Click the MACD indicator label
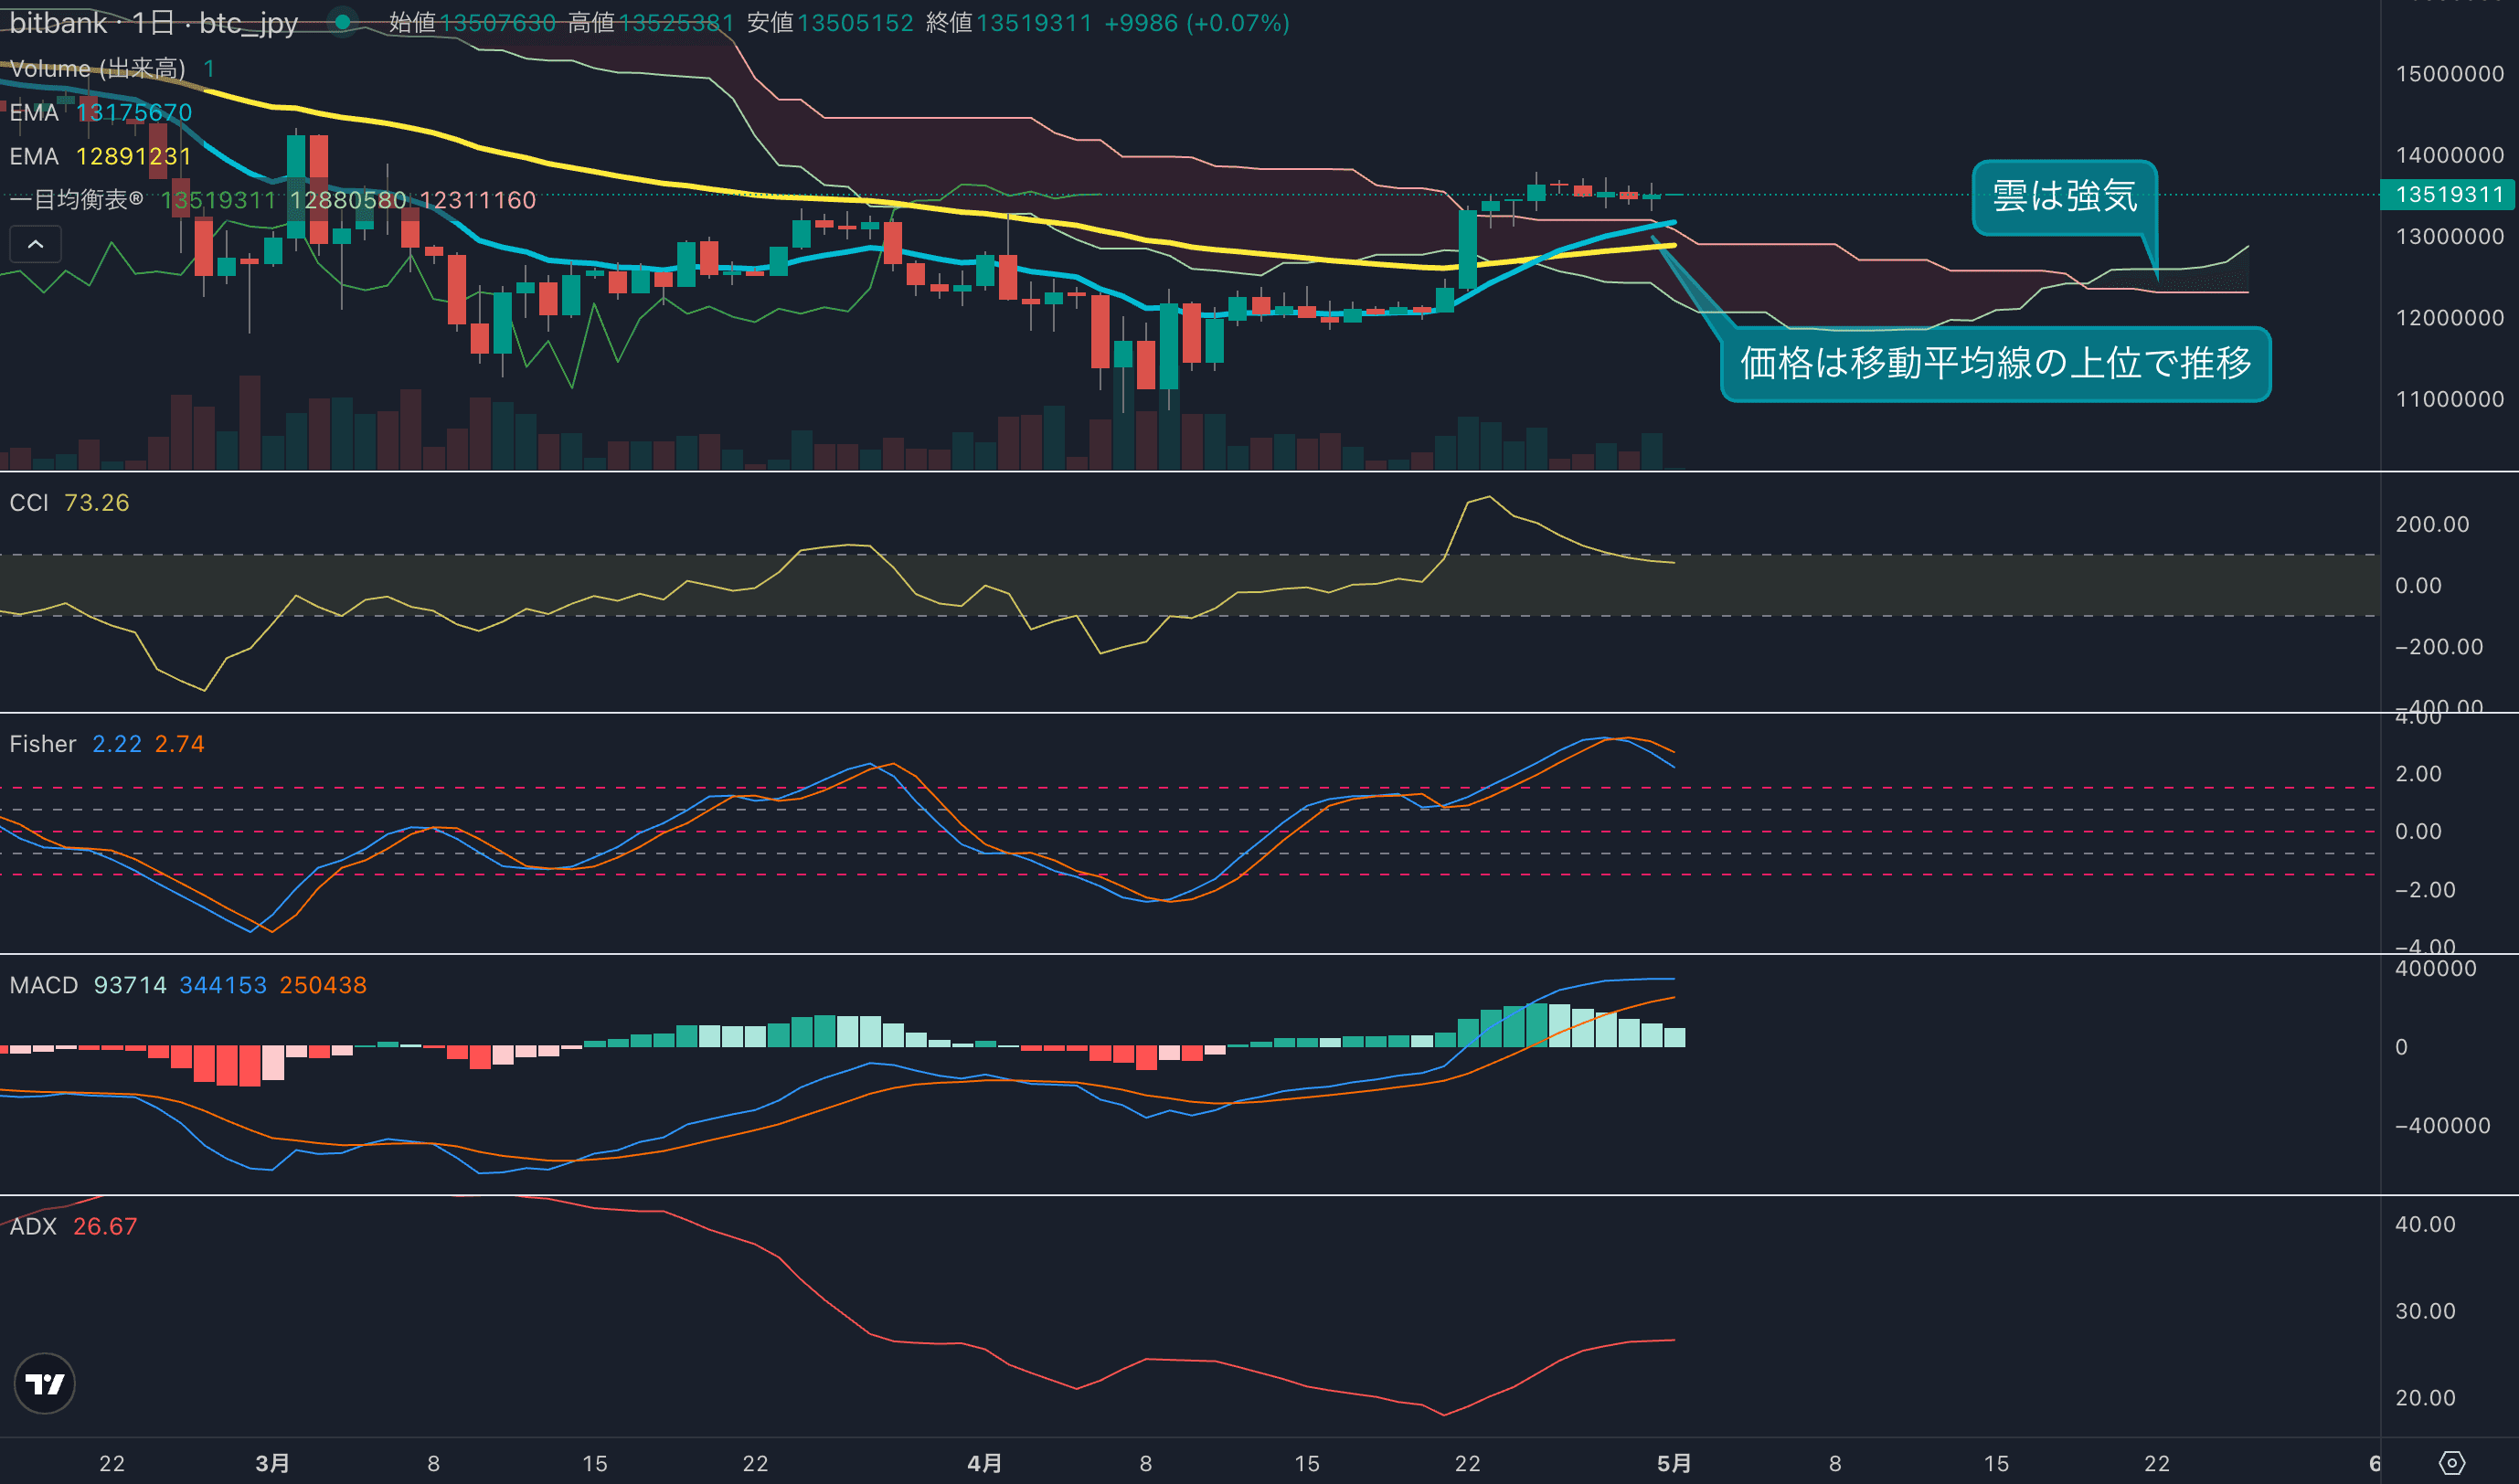 click(x=44, y=985)
